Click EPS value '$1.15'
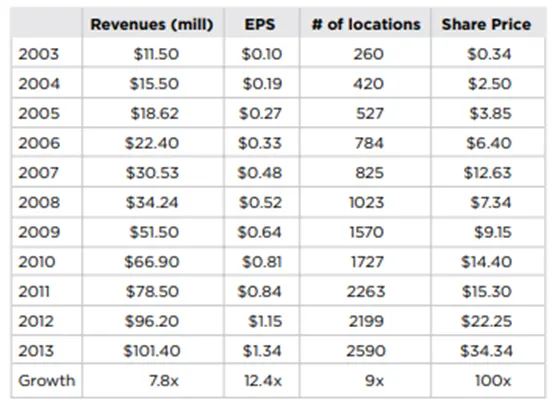552x400 pixels. click(265, 321)
